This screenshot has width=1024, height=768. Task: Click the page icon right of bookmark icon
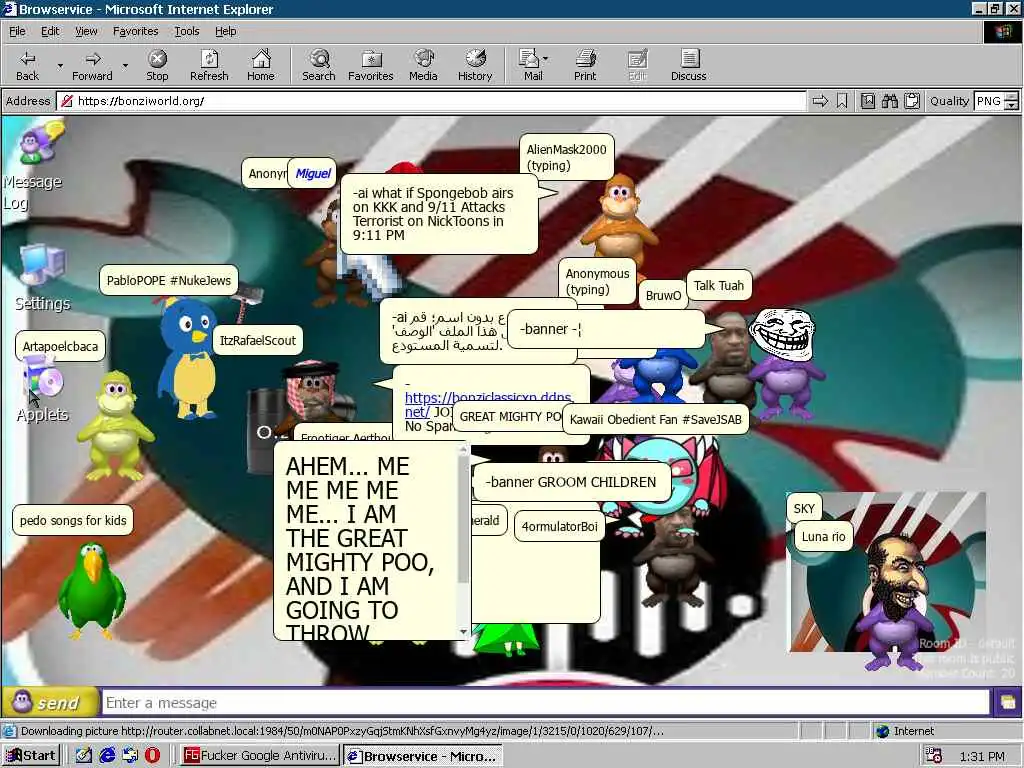867,101
